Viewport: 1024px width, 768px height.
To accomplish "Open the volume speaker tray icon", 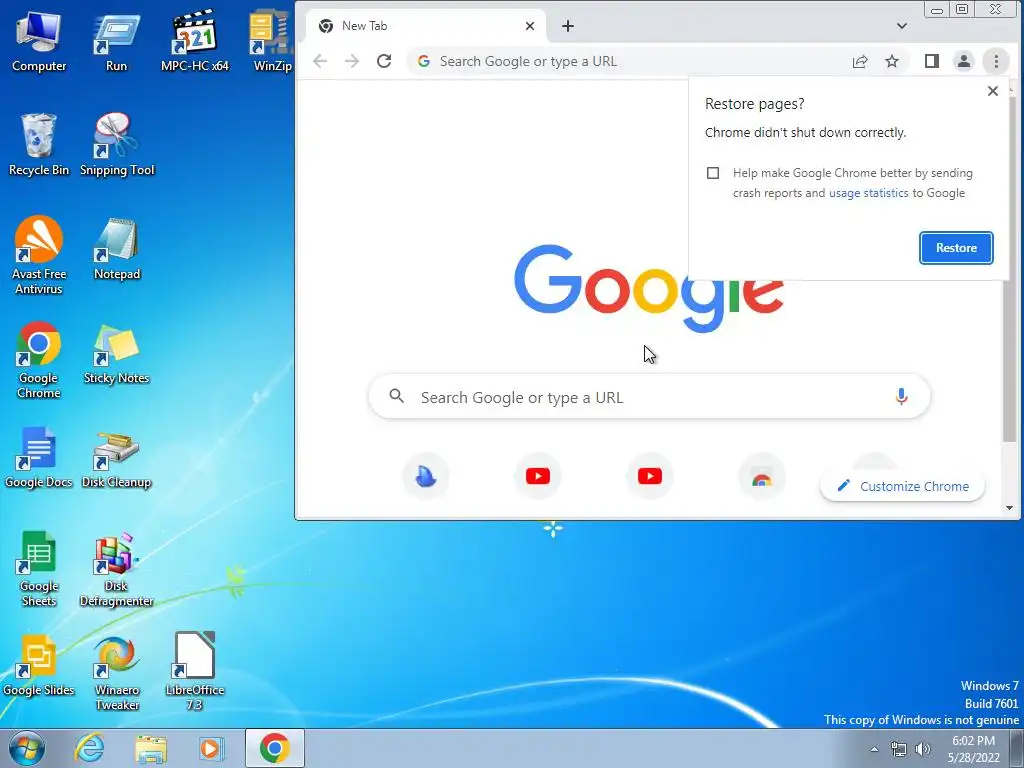I will click(923, 749).
